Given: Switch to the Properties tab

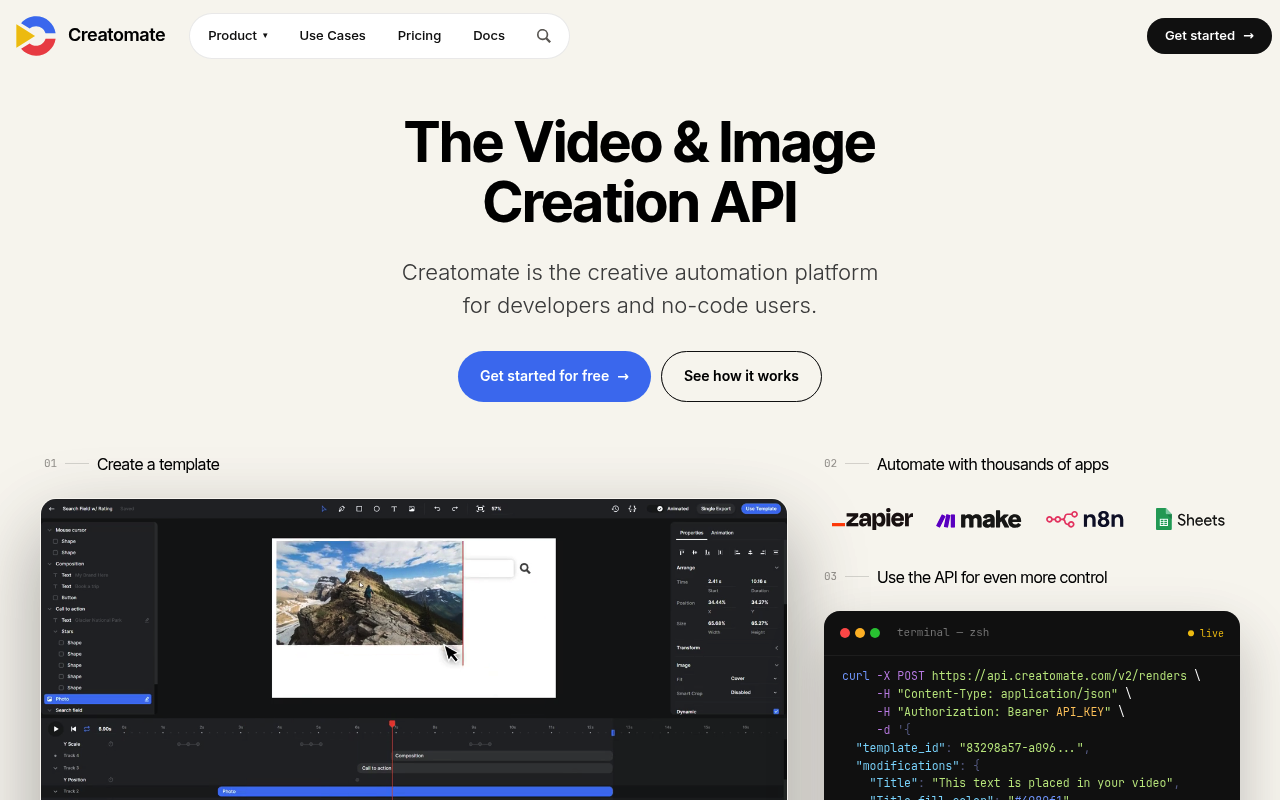Looking at the screenshot, I should coord(692,533).
